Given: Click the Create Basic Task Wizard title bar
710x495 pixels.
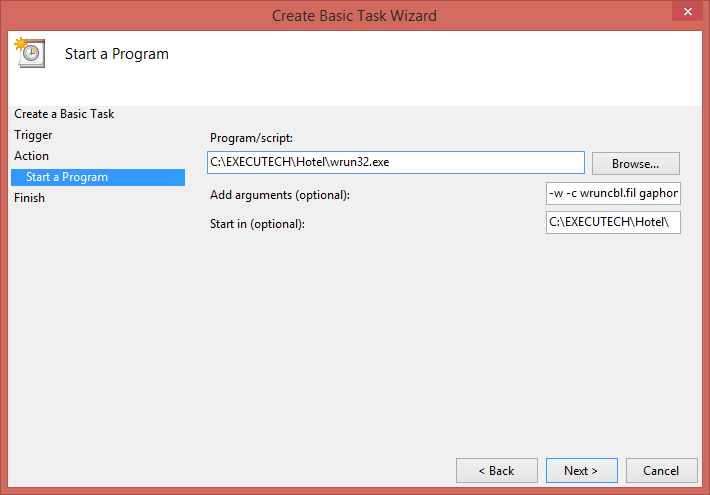Looking at the screenshot, I should point(354,16).
